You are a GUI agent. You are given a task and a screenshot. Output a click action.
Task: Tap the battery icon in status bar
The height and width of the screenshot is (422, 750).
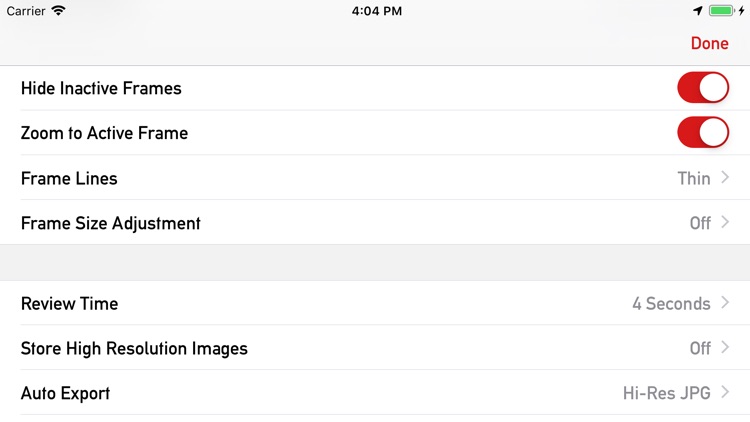tap(722, 11)
